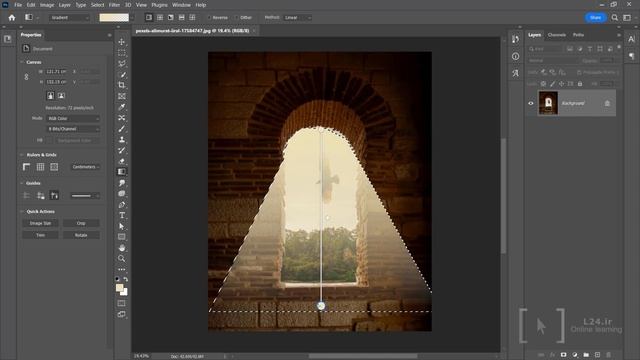The image size is (640, 360).
Task: Select the Eraser tool
Action: tap(122, 161)
